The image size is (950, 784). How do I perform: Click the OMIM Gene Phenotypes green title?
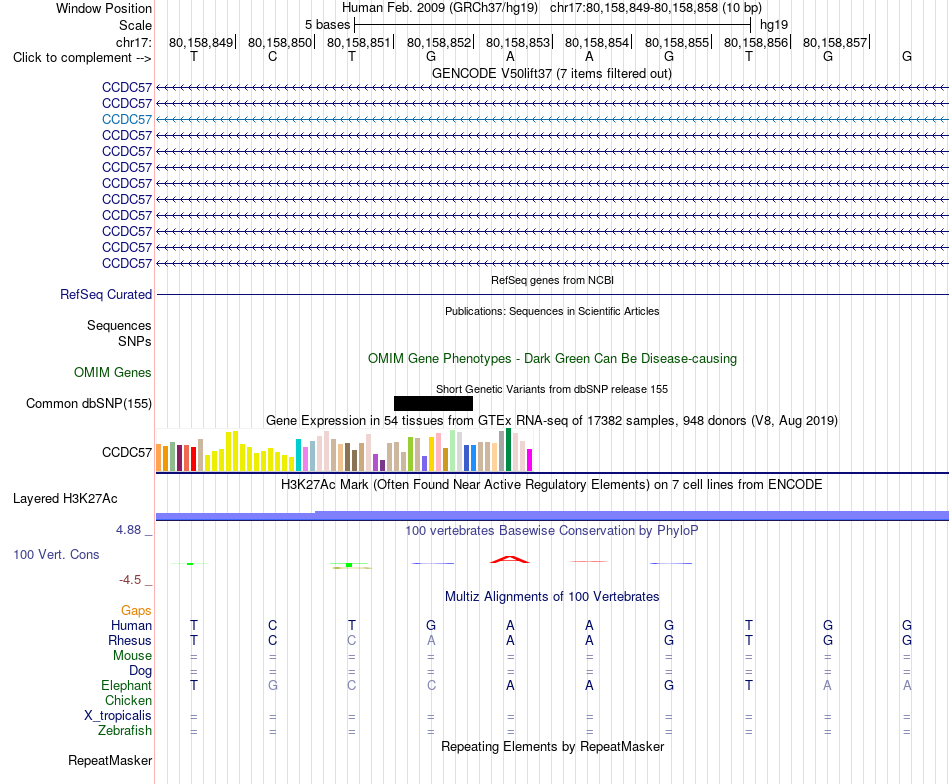tap(552, 358)
